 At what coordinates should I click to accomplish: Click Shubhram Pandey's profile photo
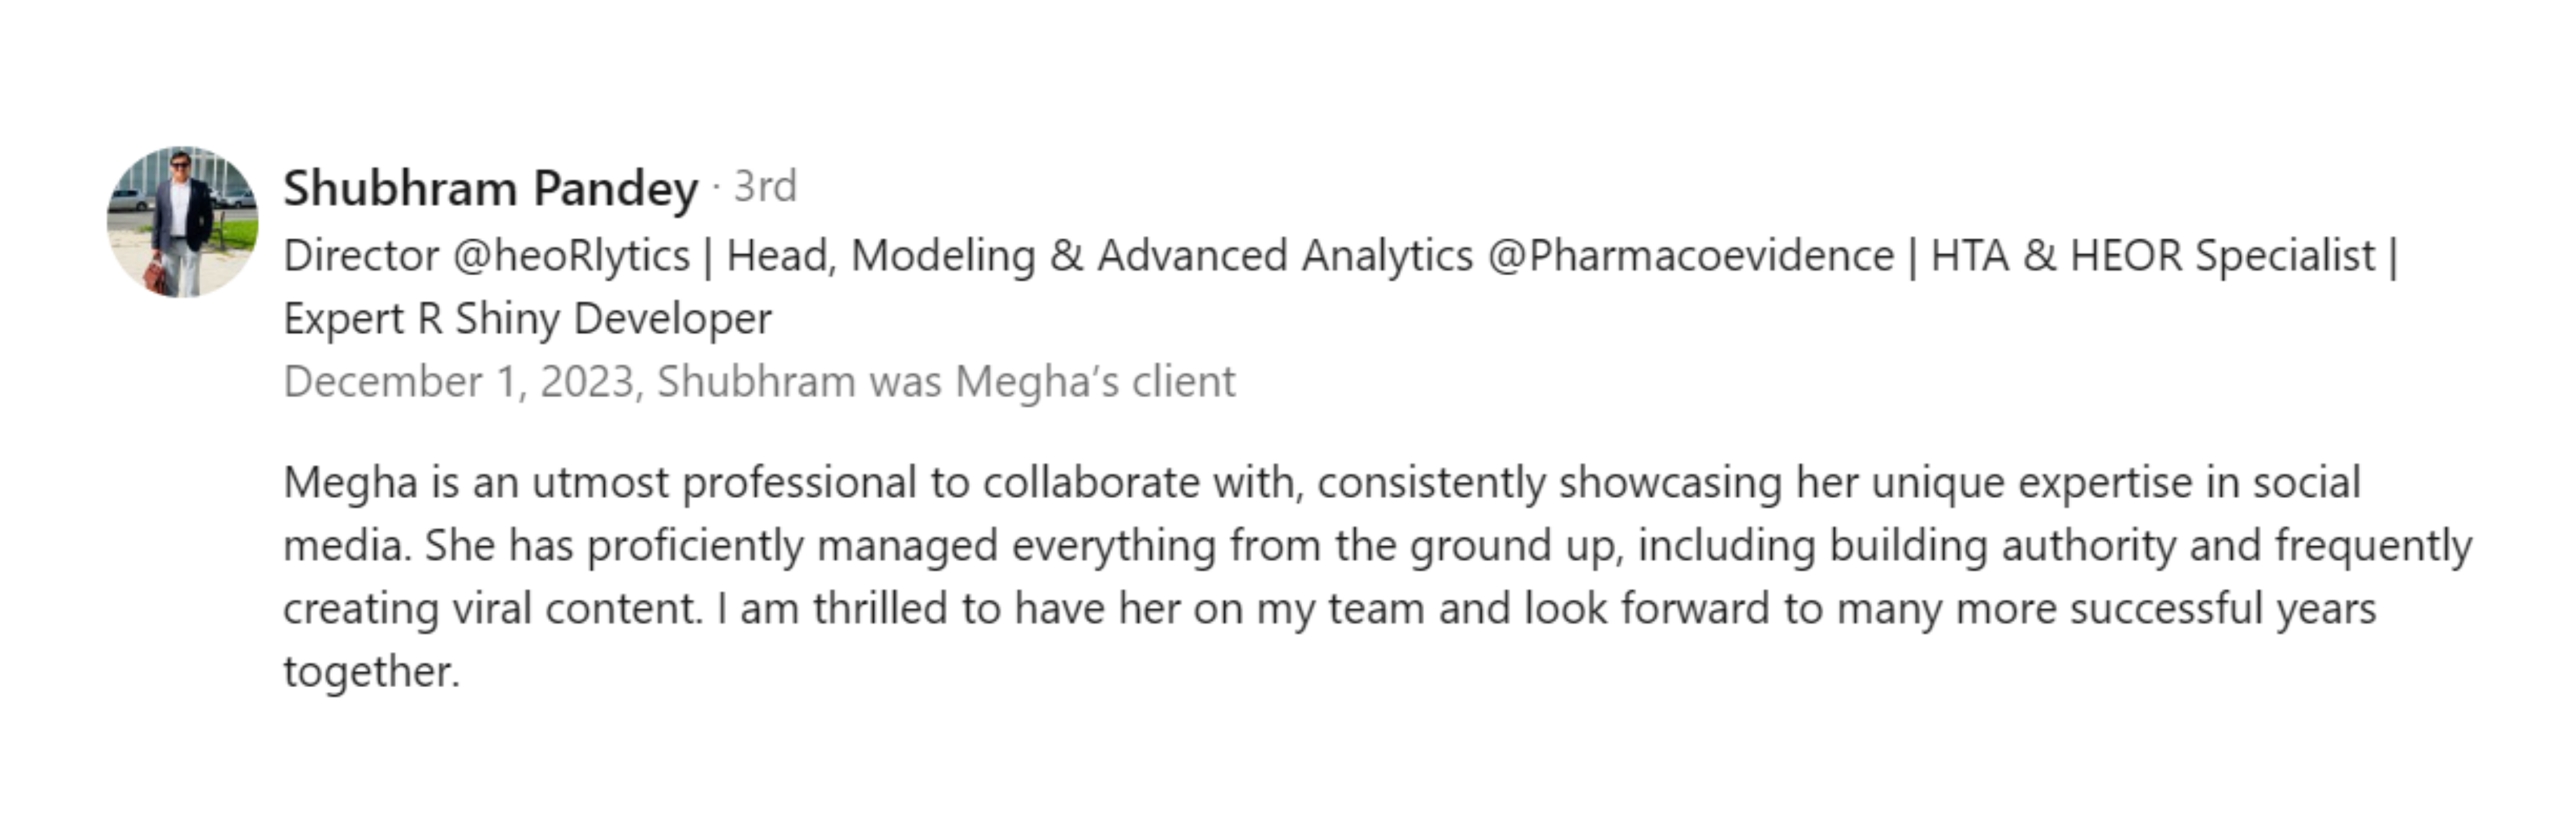click(182, 222)
